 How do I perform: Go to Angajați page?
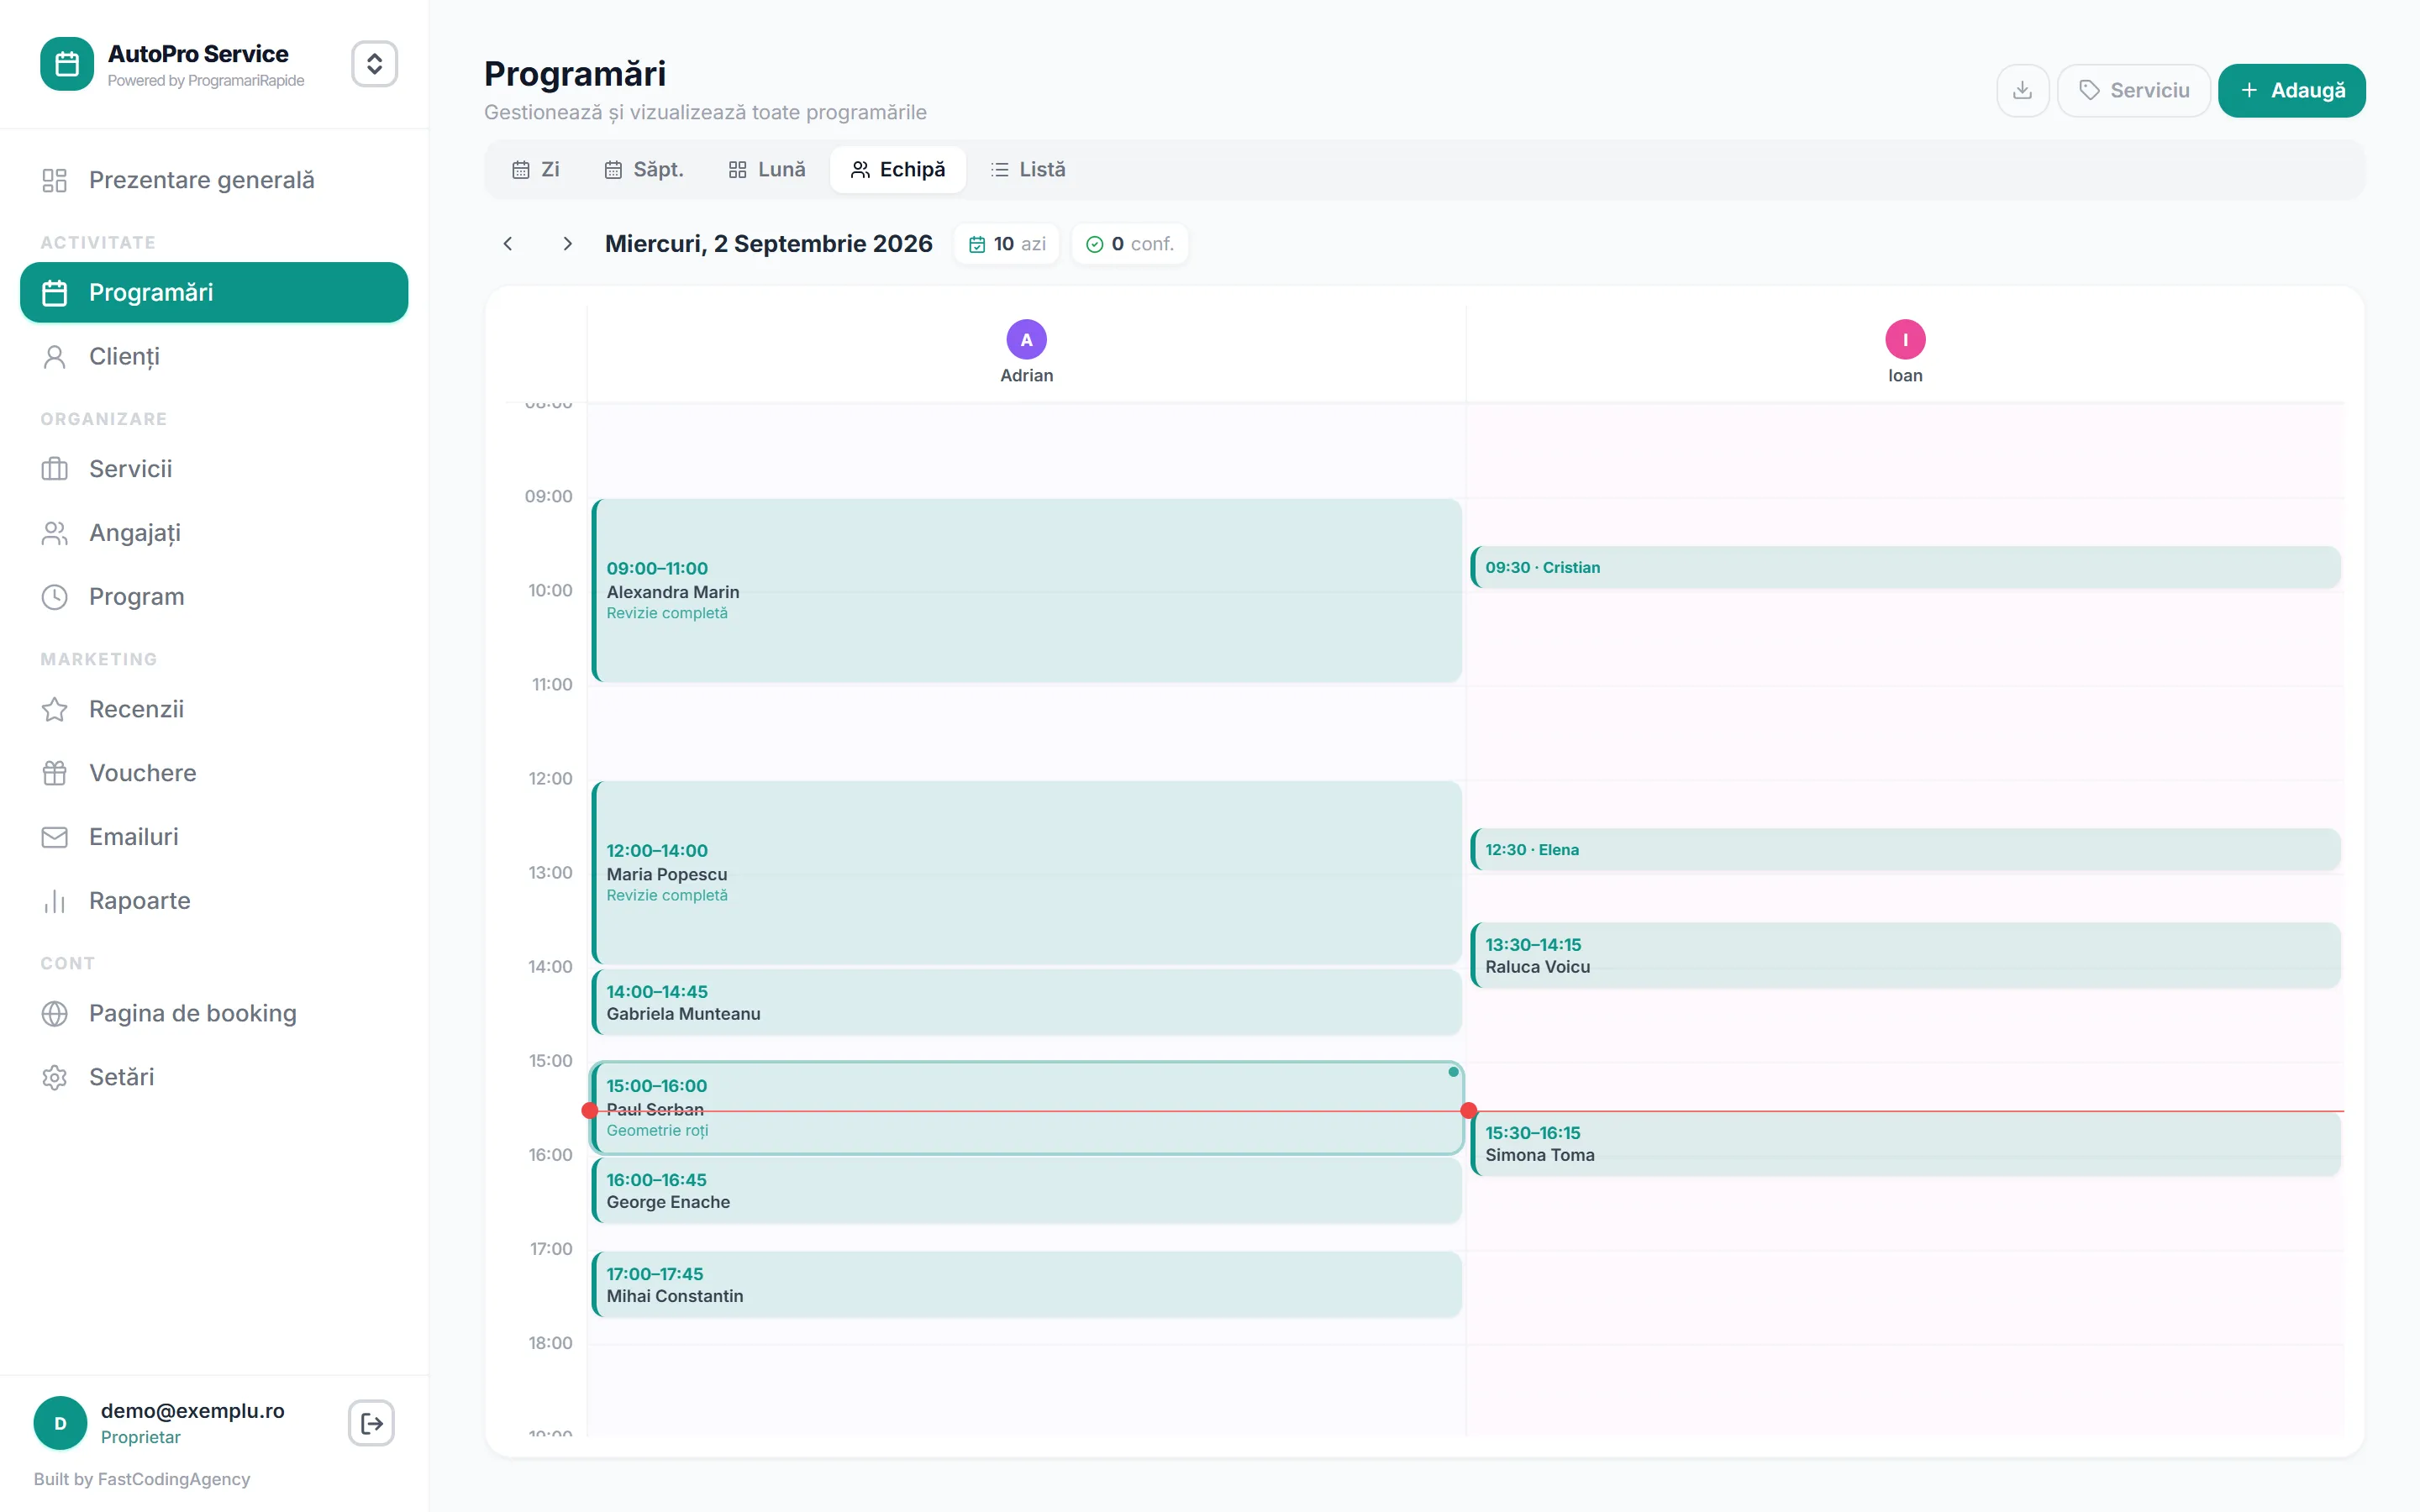coord(214,532)
